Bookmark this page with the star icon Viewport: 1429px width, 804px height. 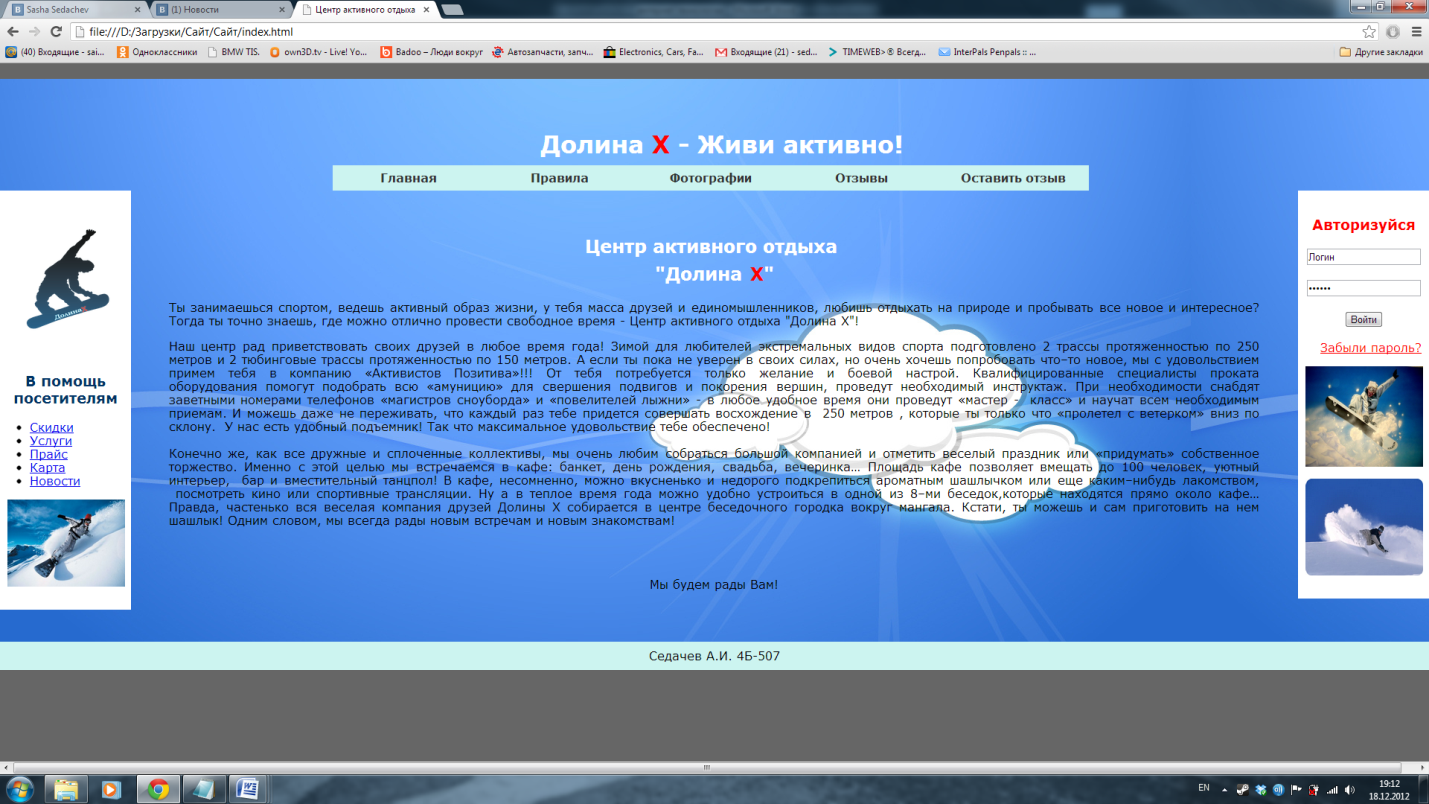(1369, 32)
